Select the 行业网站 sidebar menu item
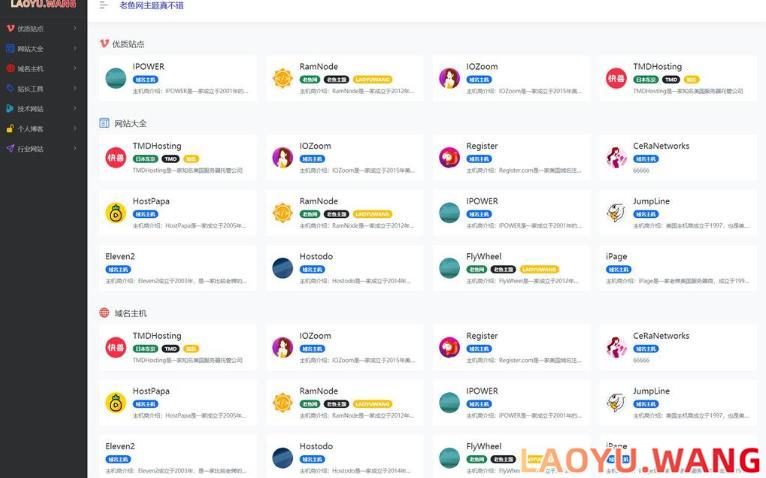This screenshot has width=766, height=478. click(x=31, y=149)
